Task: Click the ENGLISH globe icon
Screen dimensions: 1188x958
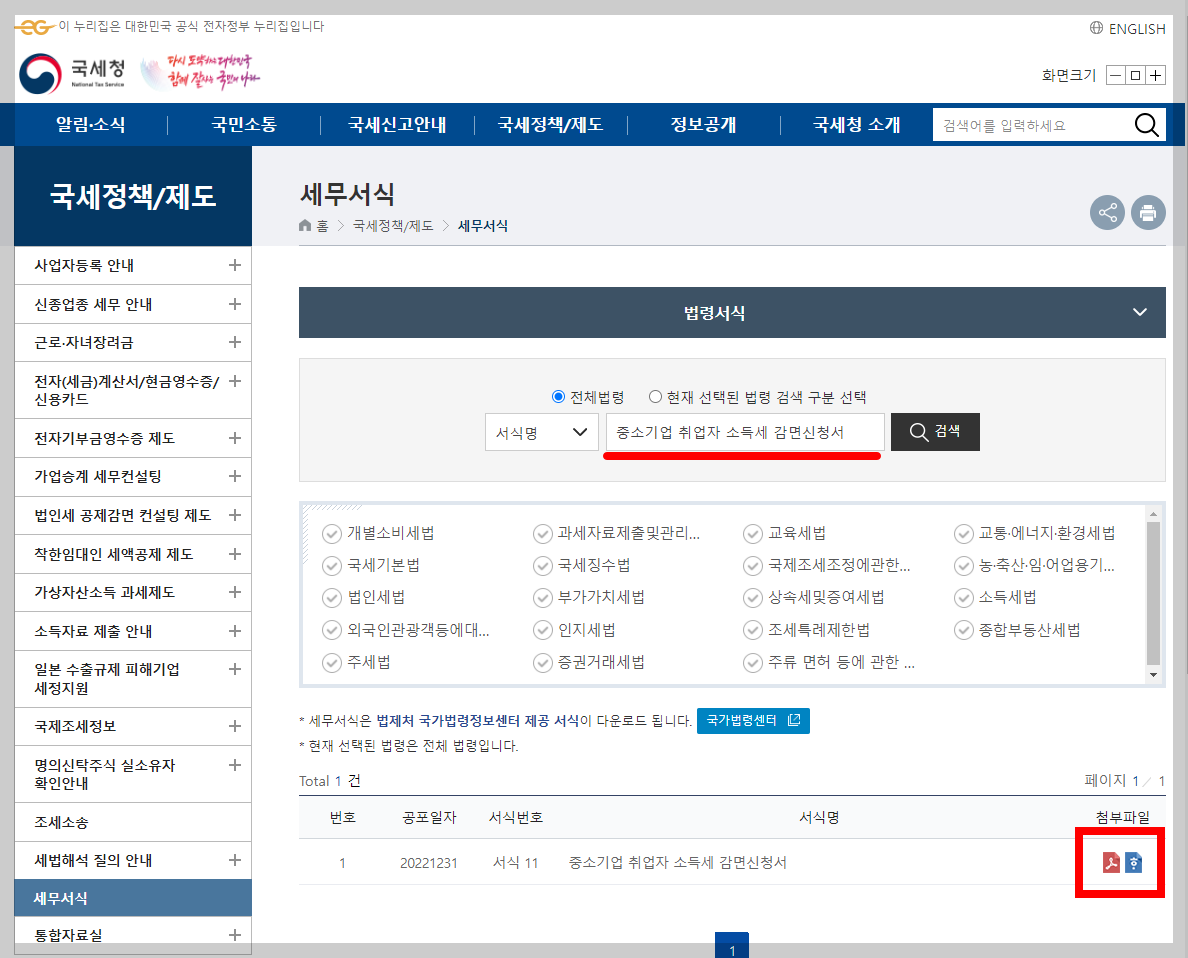Action: [x=1096, y=28]
